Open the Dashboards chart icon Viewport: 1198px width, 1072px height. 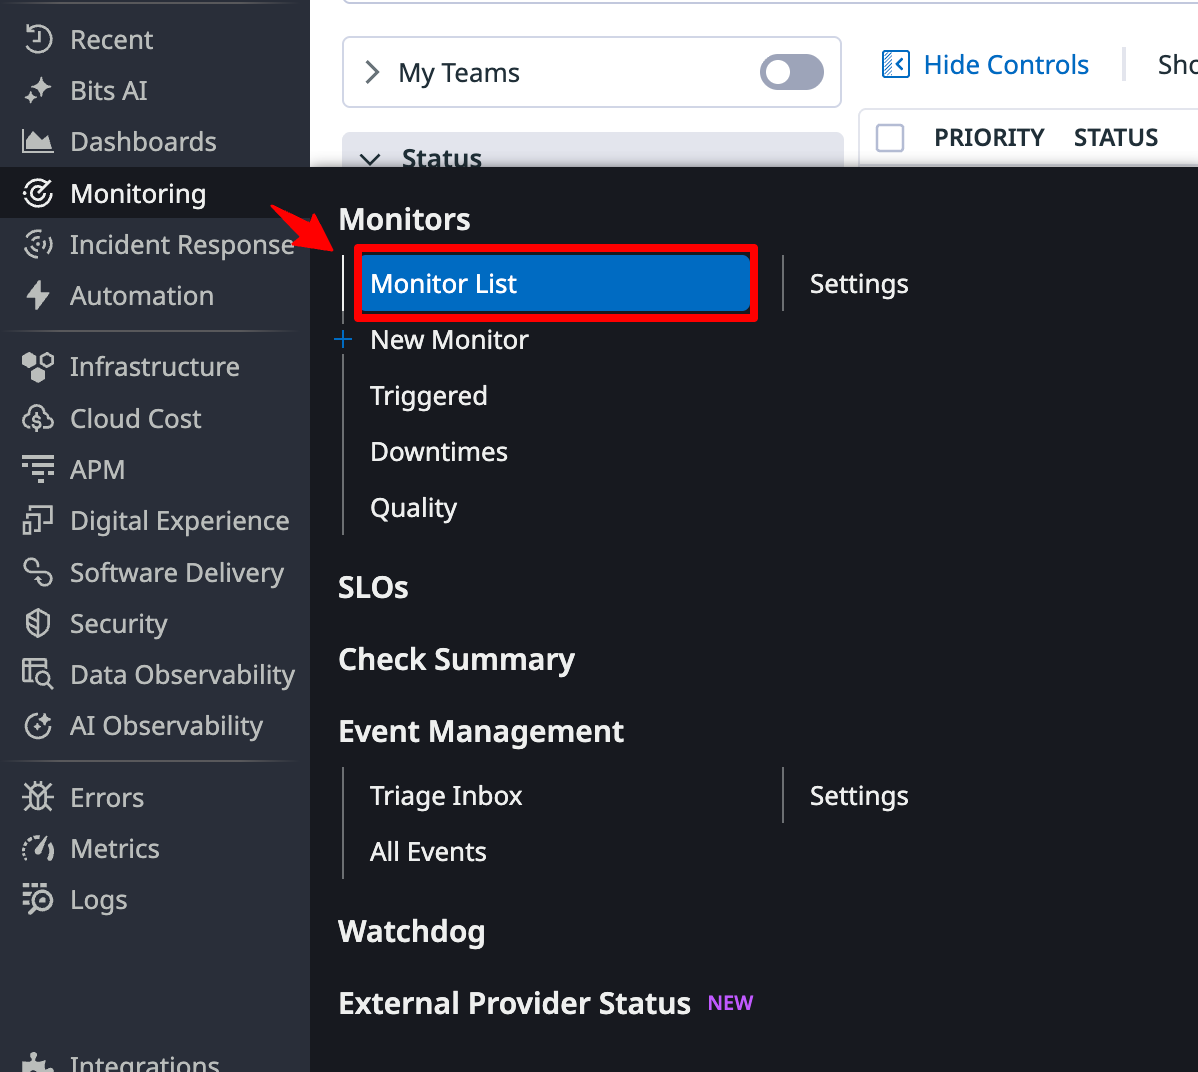(38, 142)
